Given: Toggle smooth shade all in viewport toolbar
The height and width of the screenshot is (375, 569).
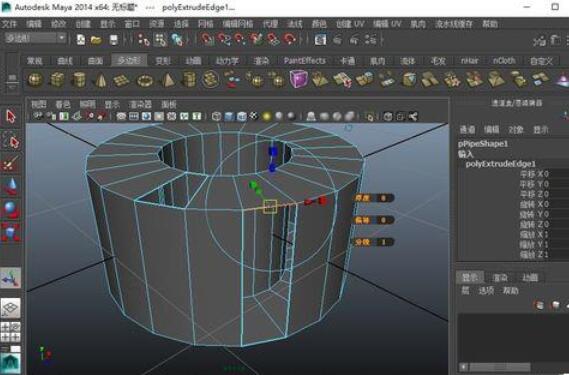Looking at the screenshot, I should point(229,116).
